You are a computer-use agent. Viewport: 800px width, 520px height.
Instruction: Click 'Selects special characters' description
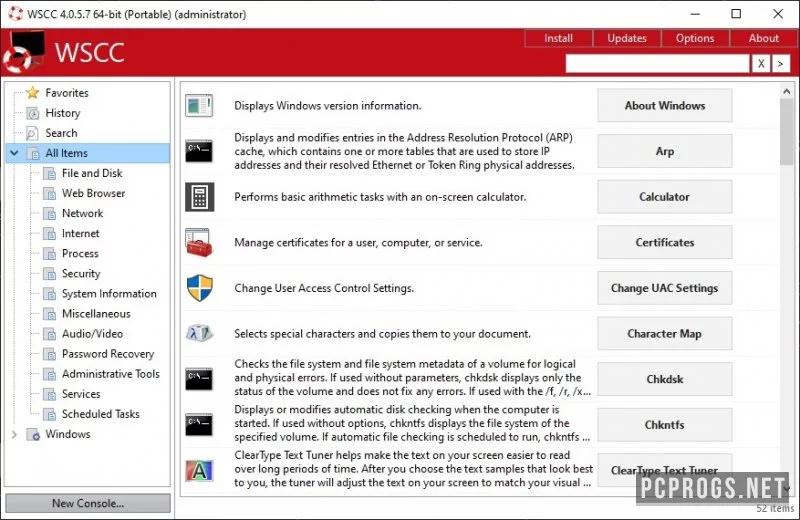tap(382, 334)
